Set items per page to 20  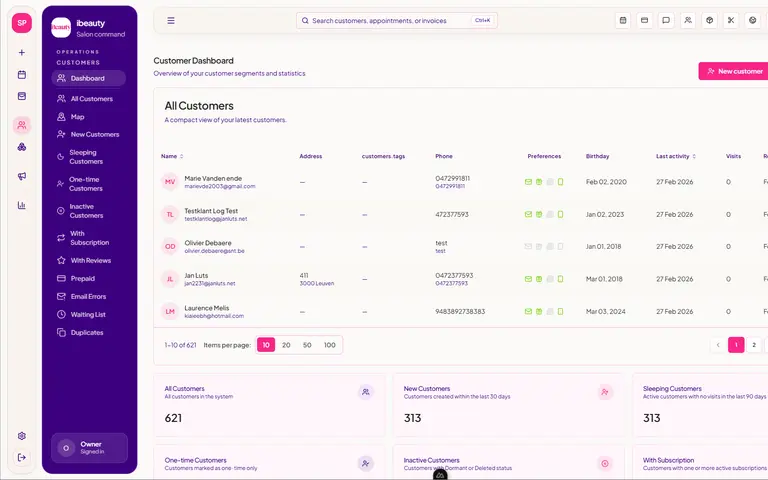coord(287,345)
